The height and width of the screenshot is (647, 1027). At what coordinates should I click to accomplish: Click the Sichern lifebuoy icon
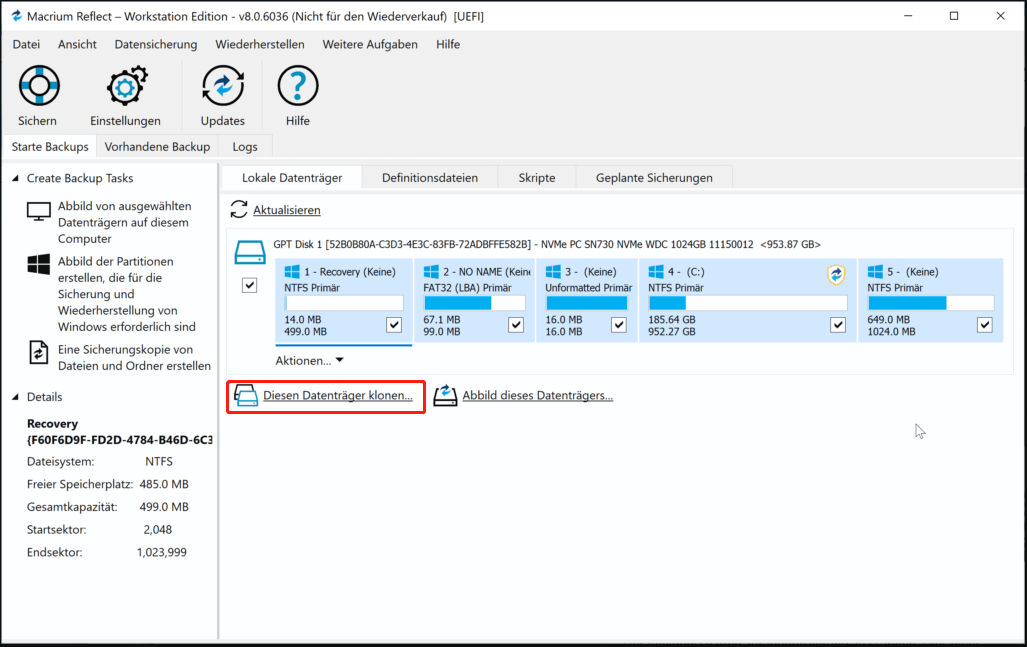point(39,86)
